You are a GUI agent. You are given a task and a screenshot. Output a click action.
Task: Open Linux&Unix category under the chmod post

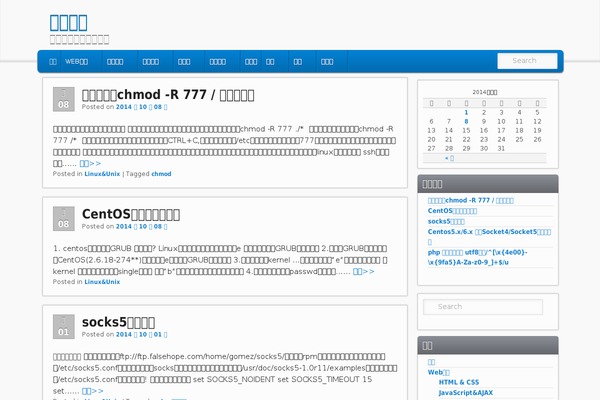pyautogui.click(x=102, y=174)
